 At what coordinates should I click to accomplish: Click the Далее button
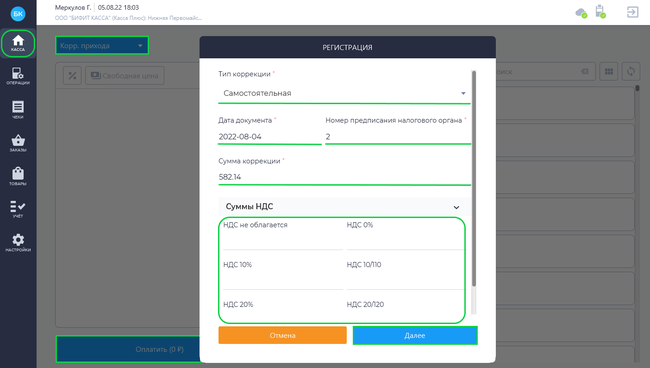[415, 335]
